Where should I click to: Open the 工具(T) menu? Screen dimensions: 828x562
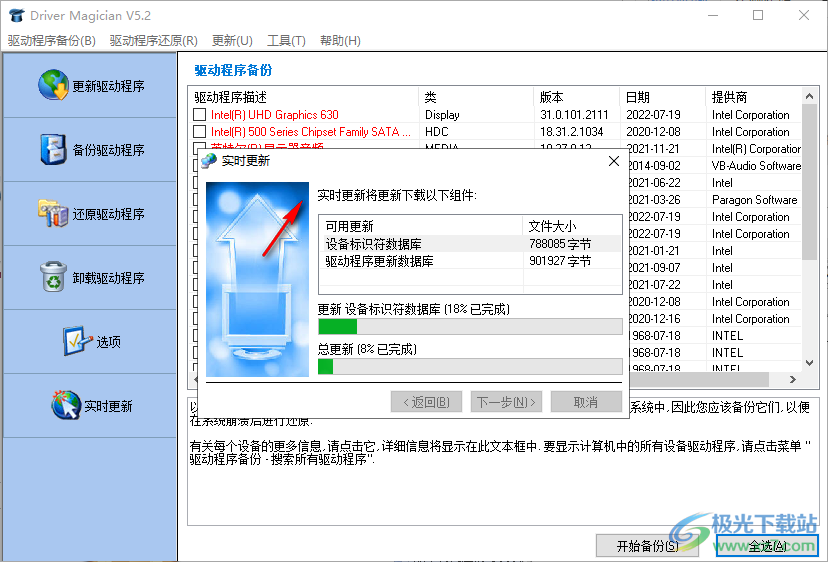tap(286, 41)
